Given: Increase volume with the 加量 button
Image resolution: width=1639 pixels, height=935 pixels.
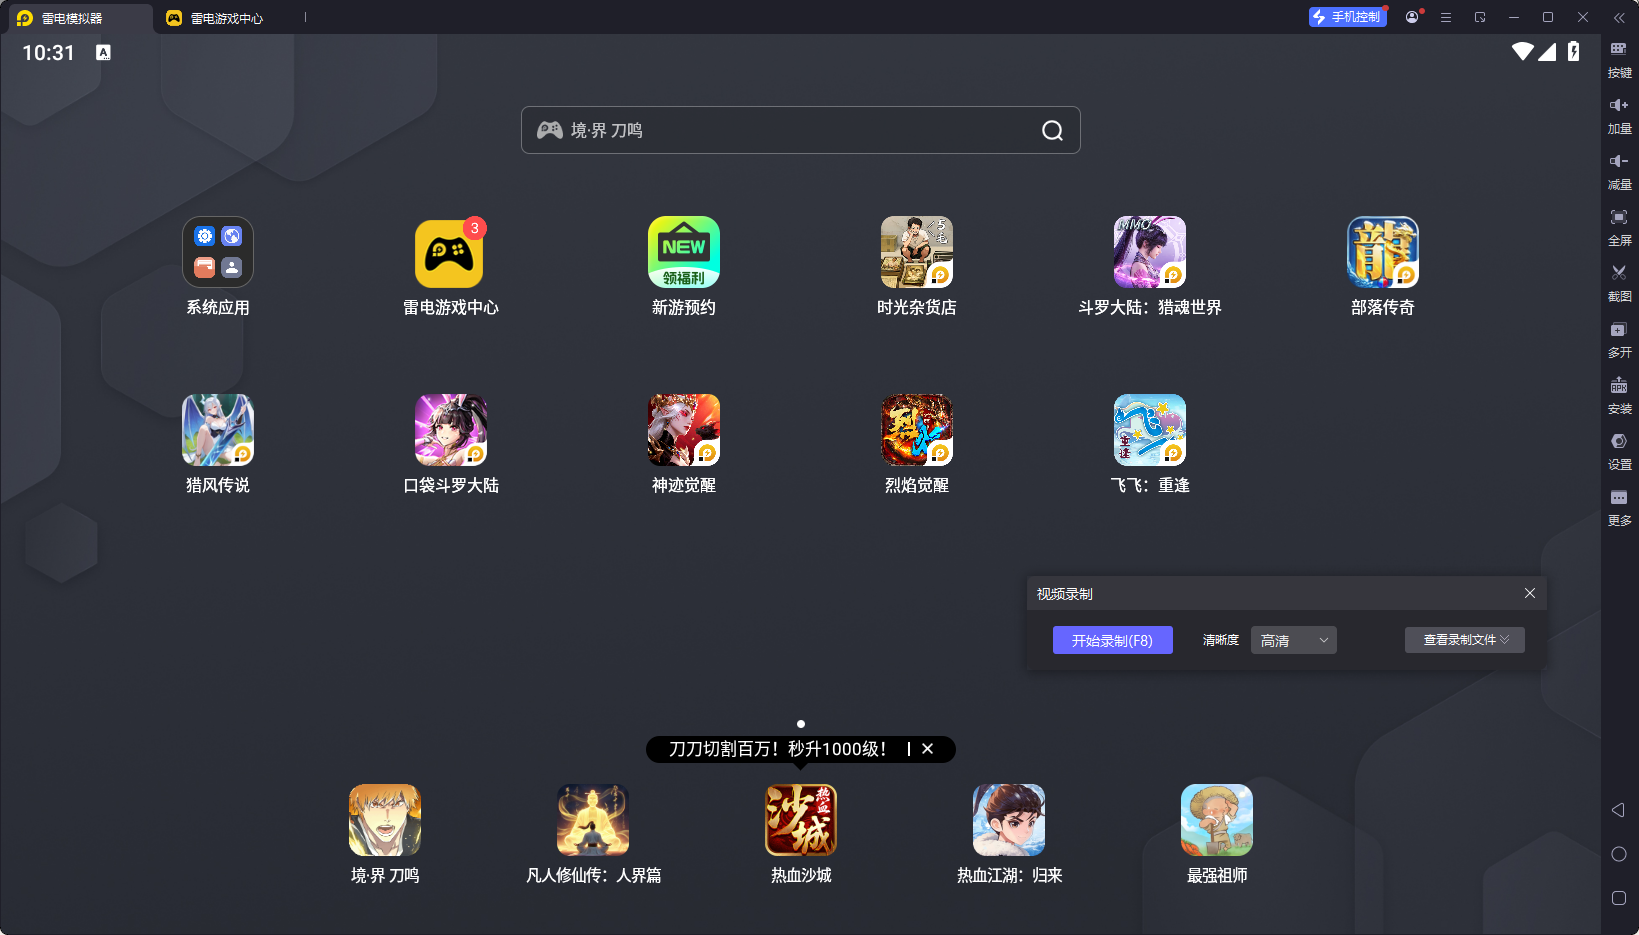Looking at the screenshot, I should click(1619, 116).
